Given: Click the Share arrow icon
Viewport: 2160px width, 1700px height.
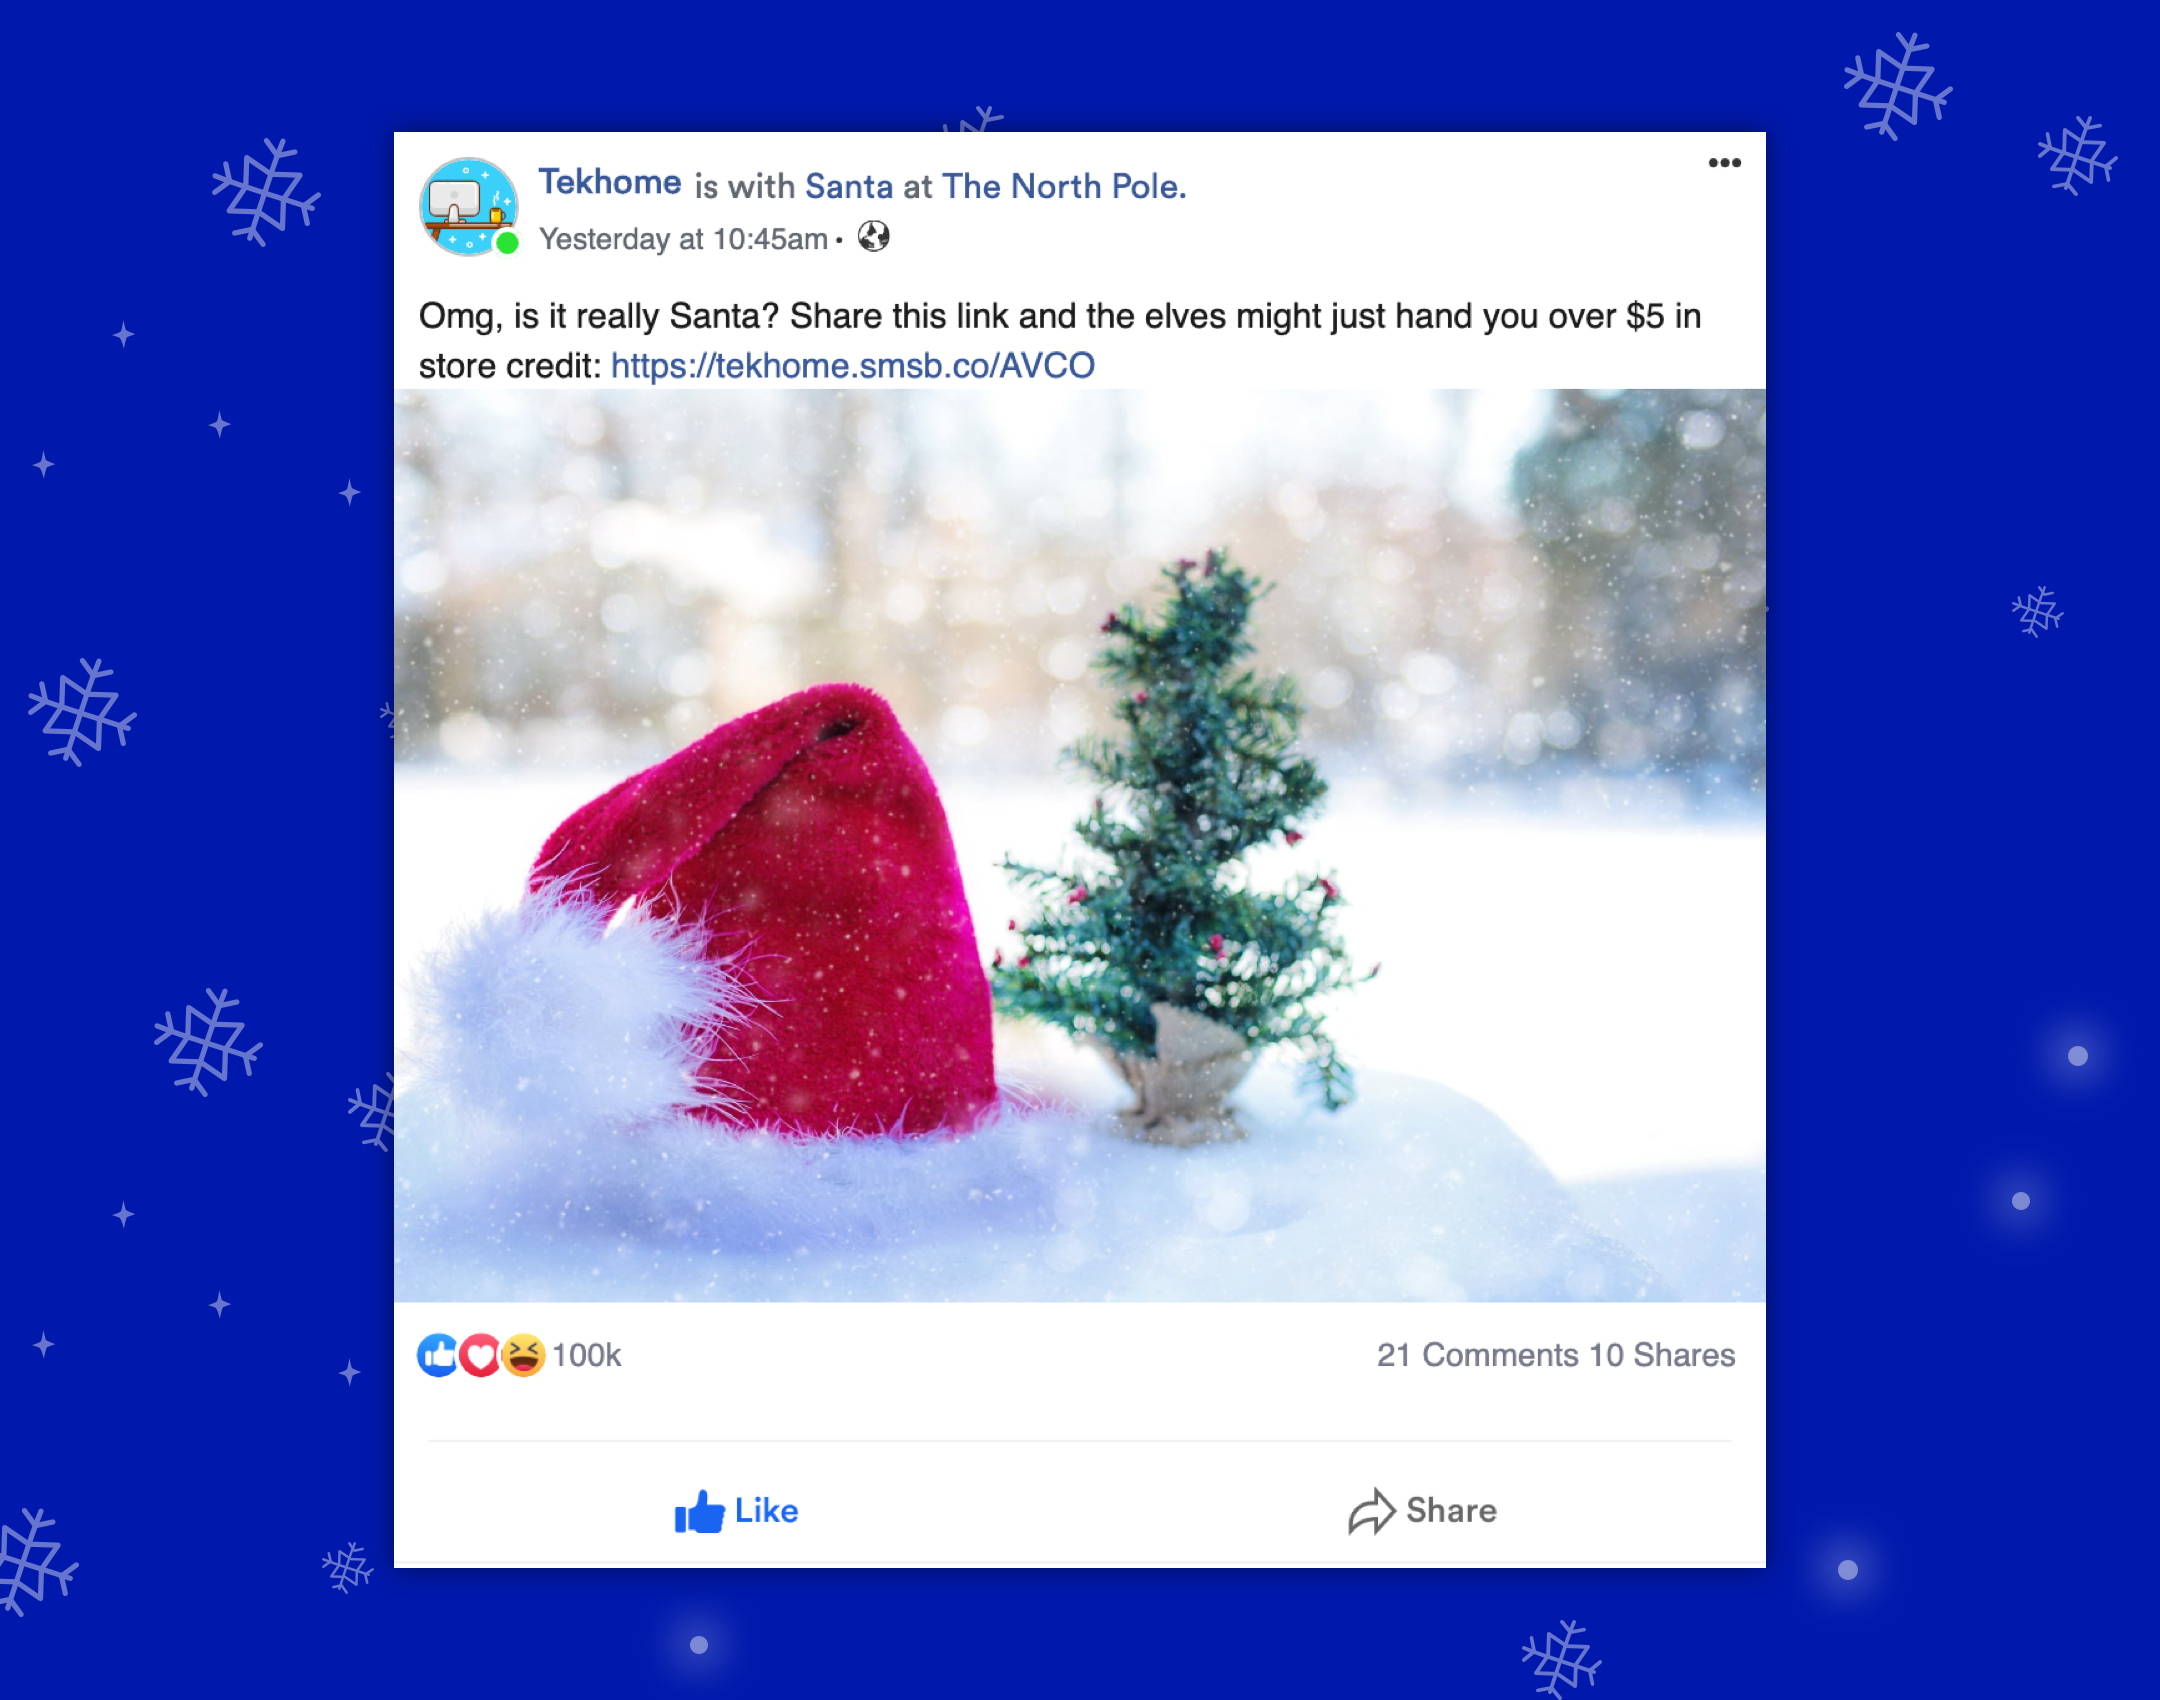Looking at the screenshot, I should coord(1371,1511).
